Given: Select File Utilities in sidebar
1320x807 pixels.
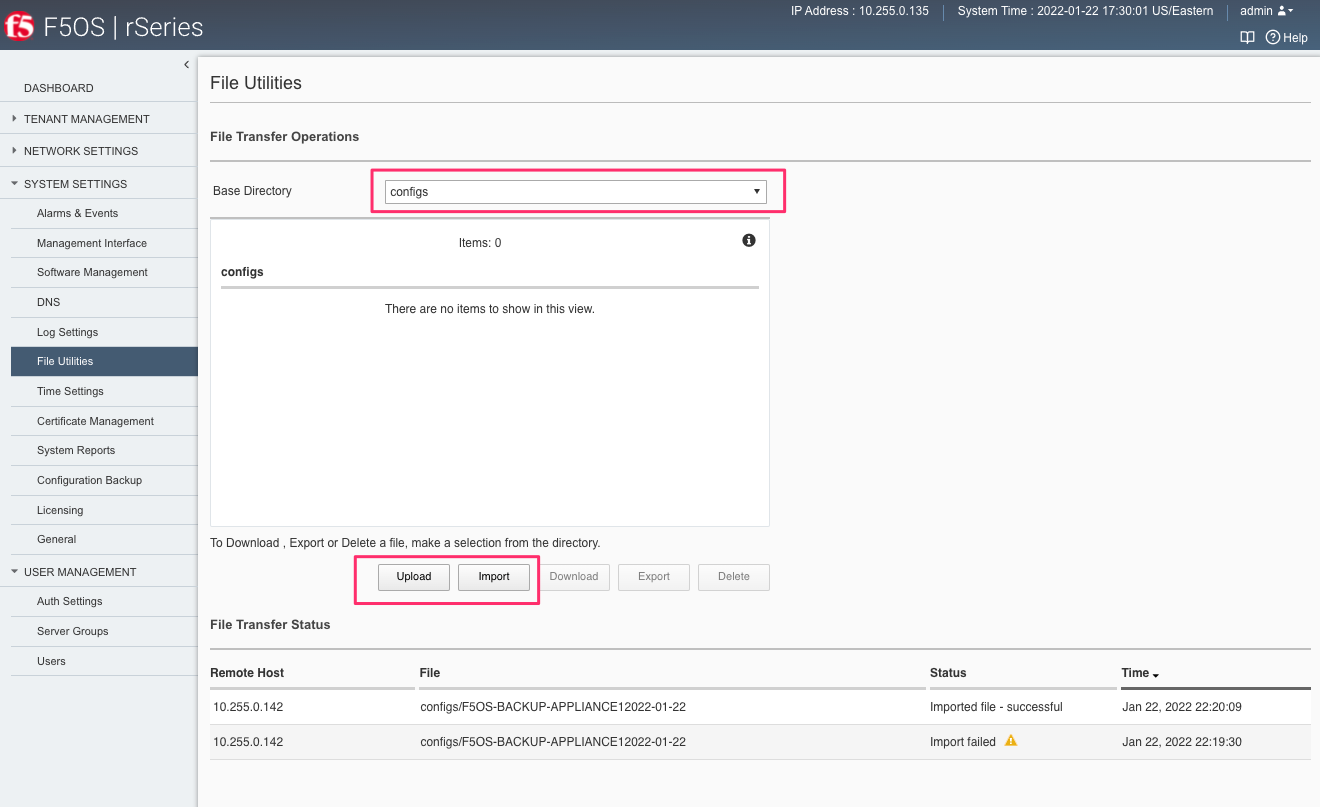Looking at the screenshot, I should (x=104, y=361).
